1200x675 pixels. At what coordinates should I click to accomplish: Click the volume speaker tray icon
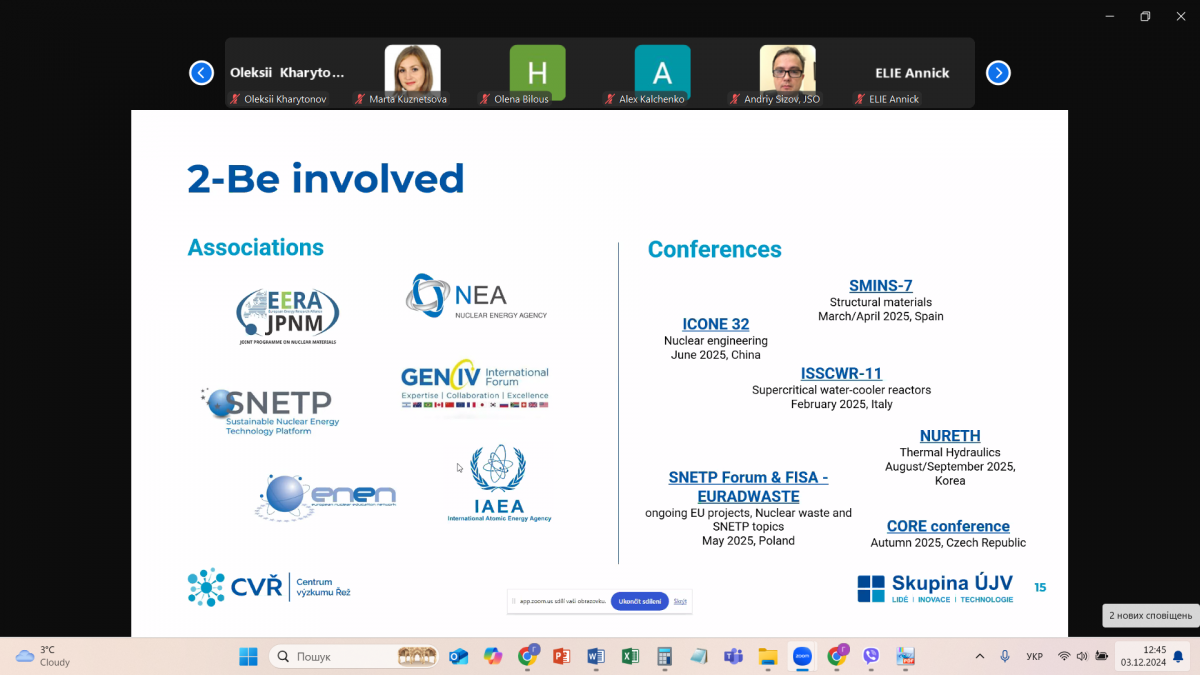click(x=1083, y=657)
